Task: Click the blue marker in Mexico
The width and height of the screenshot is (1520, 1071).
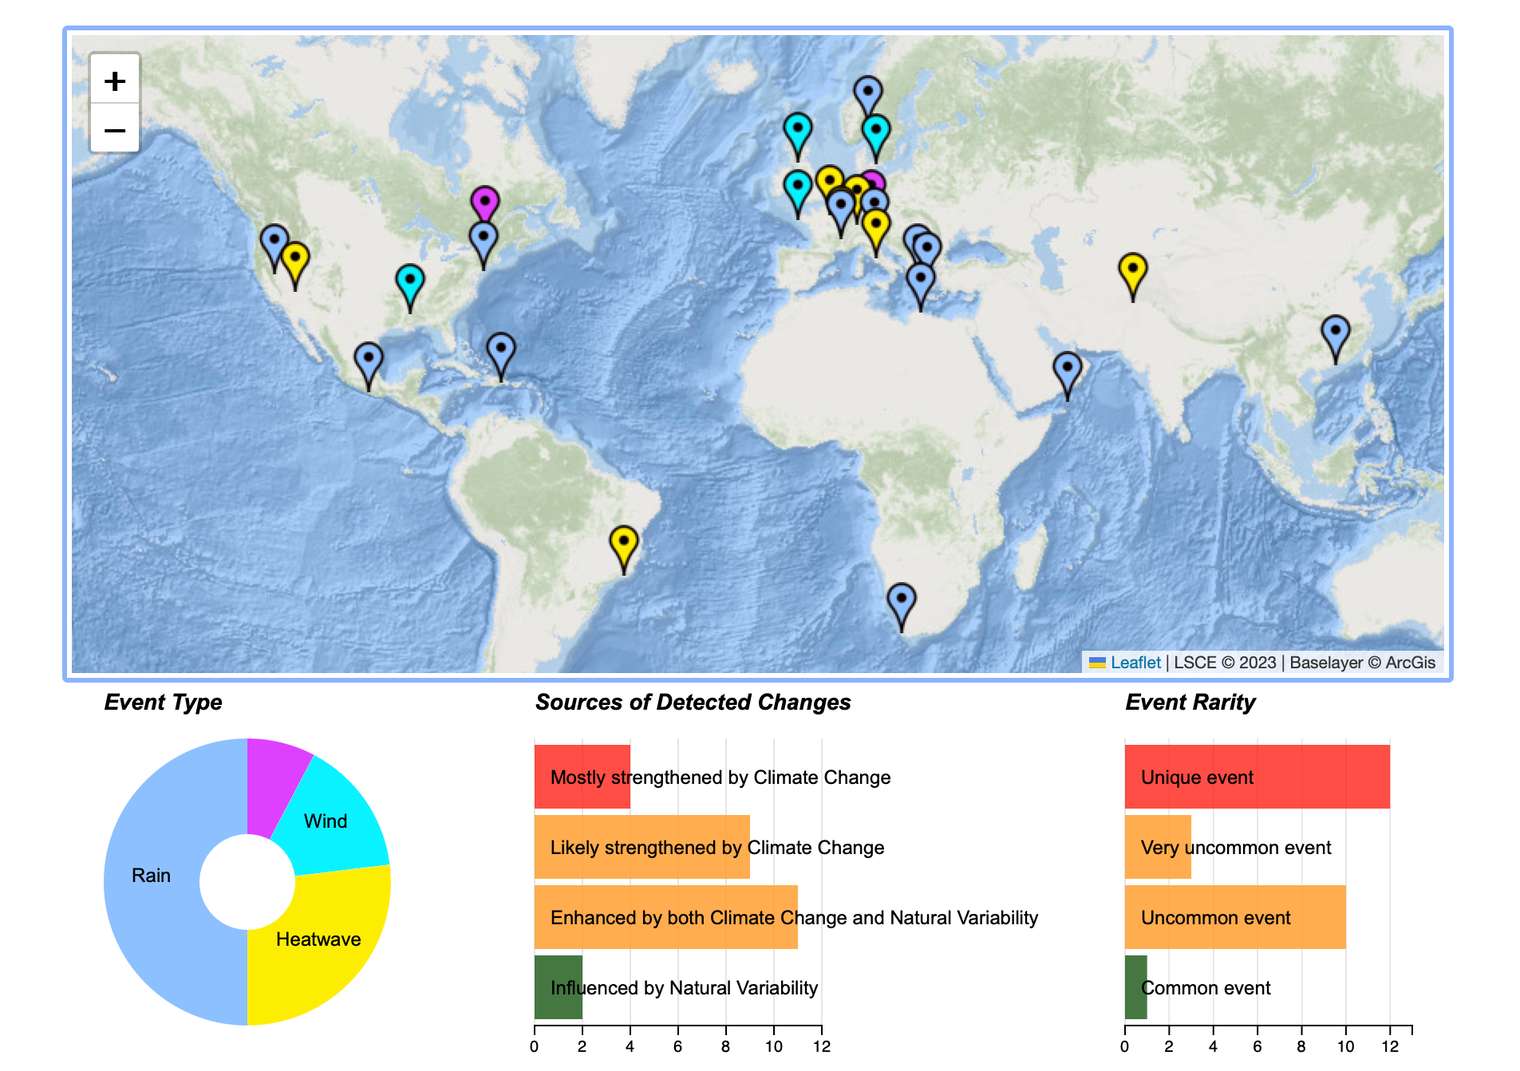Action: coord(369,360)
